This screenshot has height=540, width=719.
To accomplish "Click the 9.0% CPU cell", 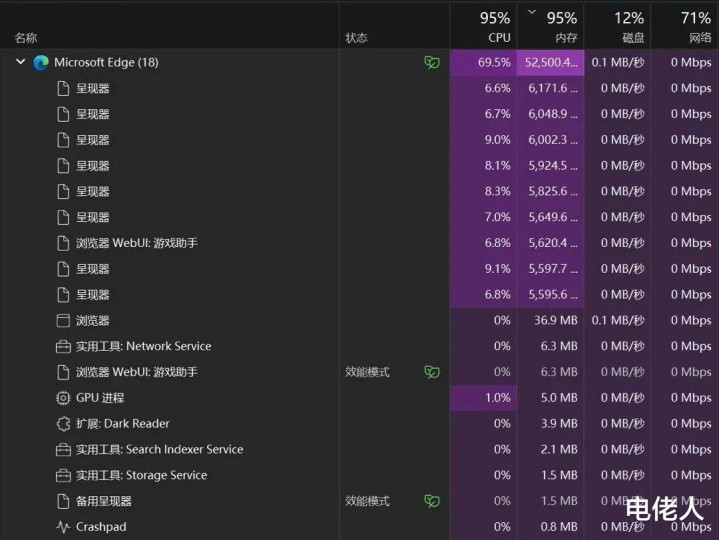I will click(x=483, y=140).
